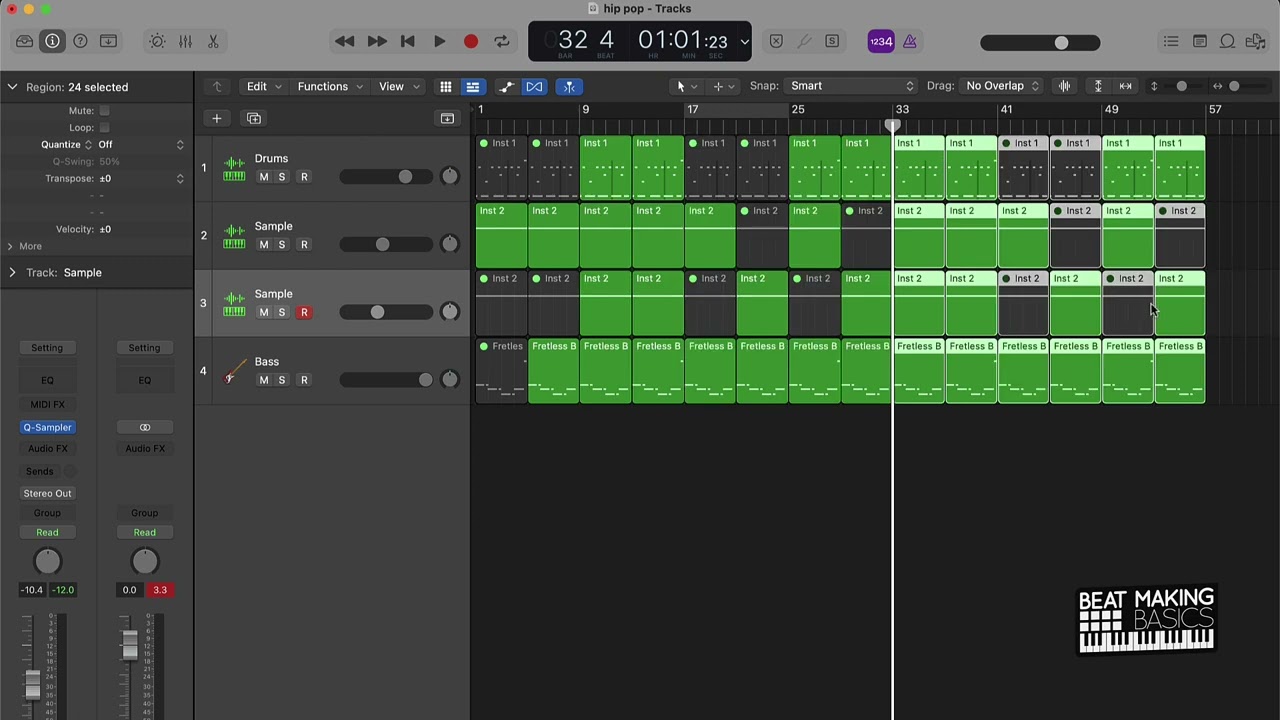The width and height of the screenshot is (1280, 720).
Task: Expand the More disclosure triangle
Action: (x=10, y=246)
